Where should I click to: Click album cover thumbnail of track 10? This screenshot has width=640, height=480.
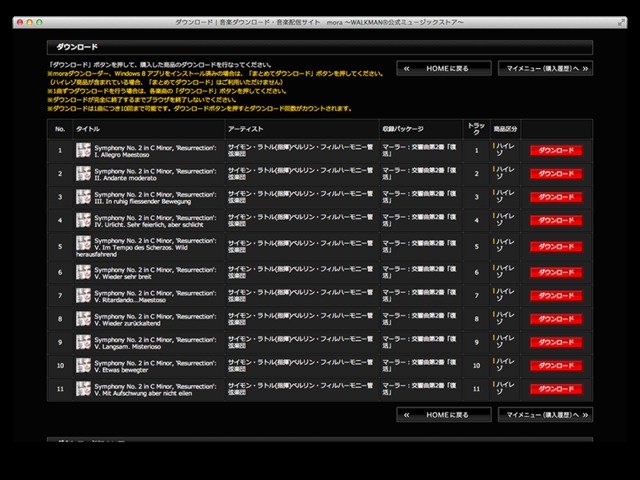83,365
